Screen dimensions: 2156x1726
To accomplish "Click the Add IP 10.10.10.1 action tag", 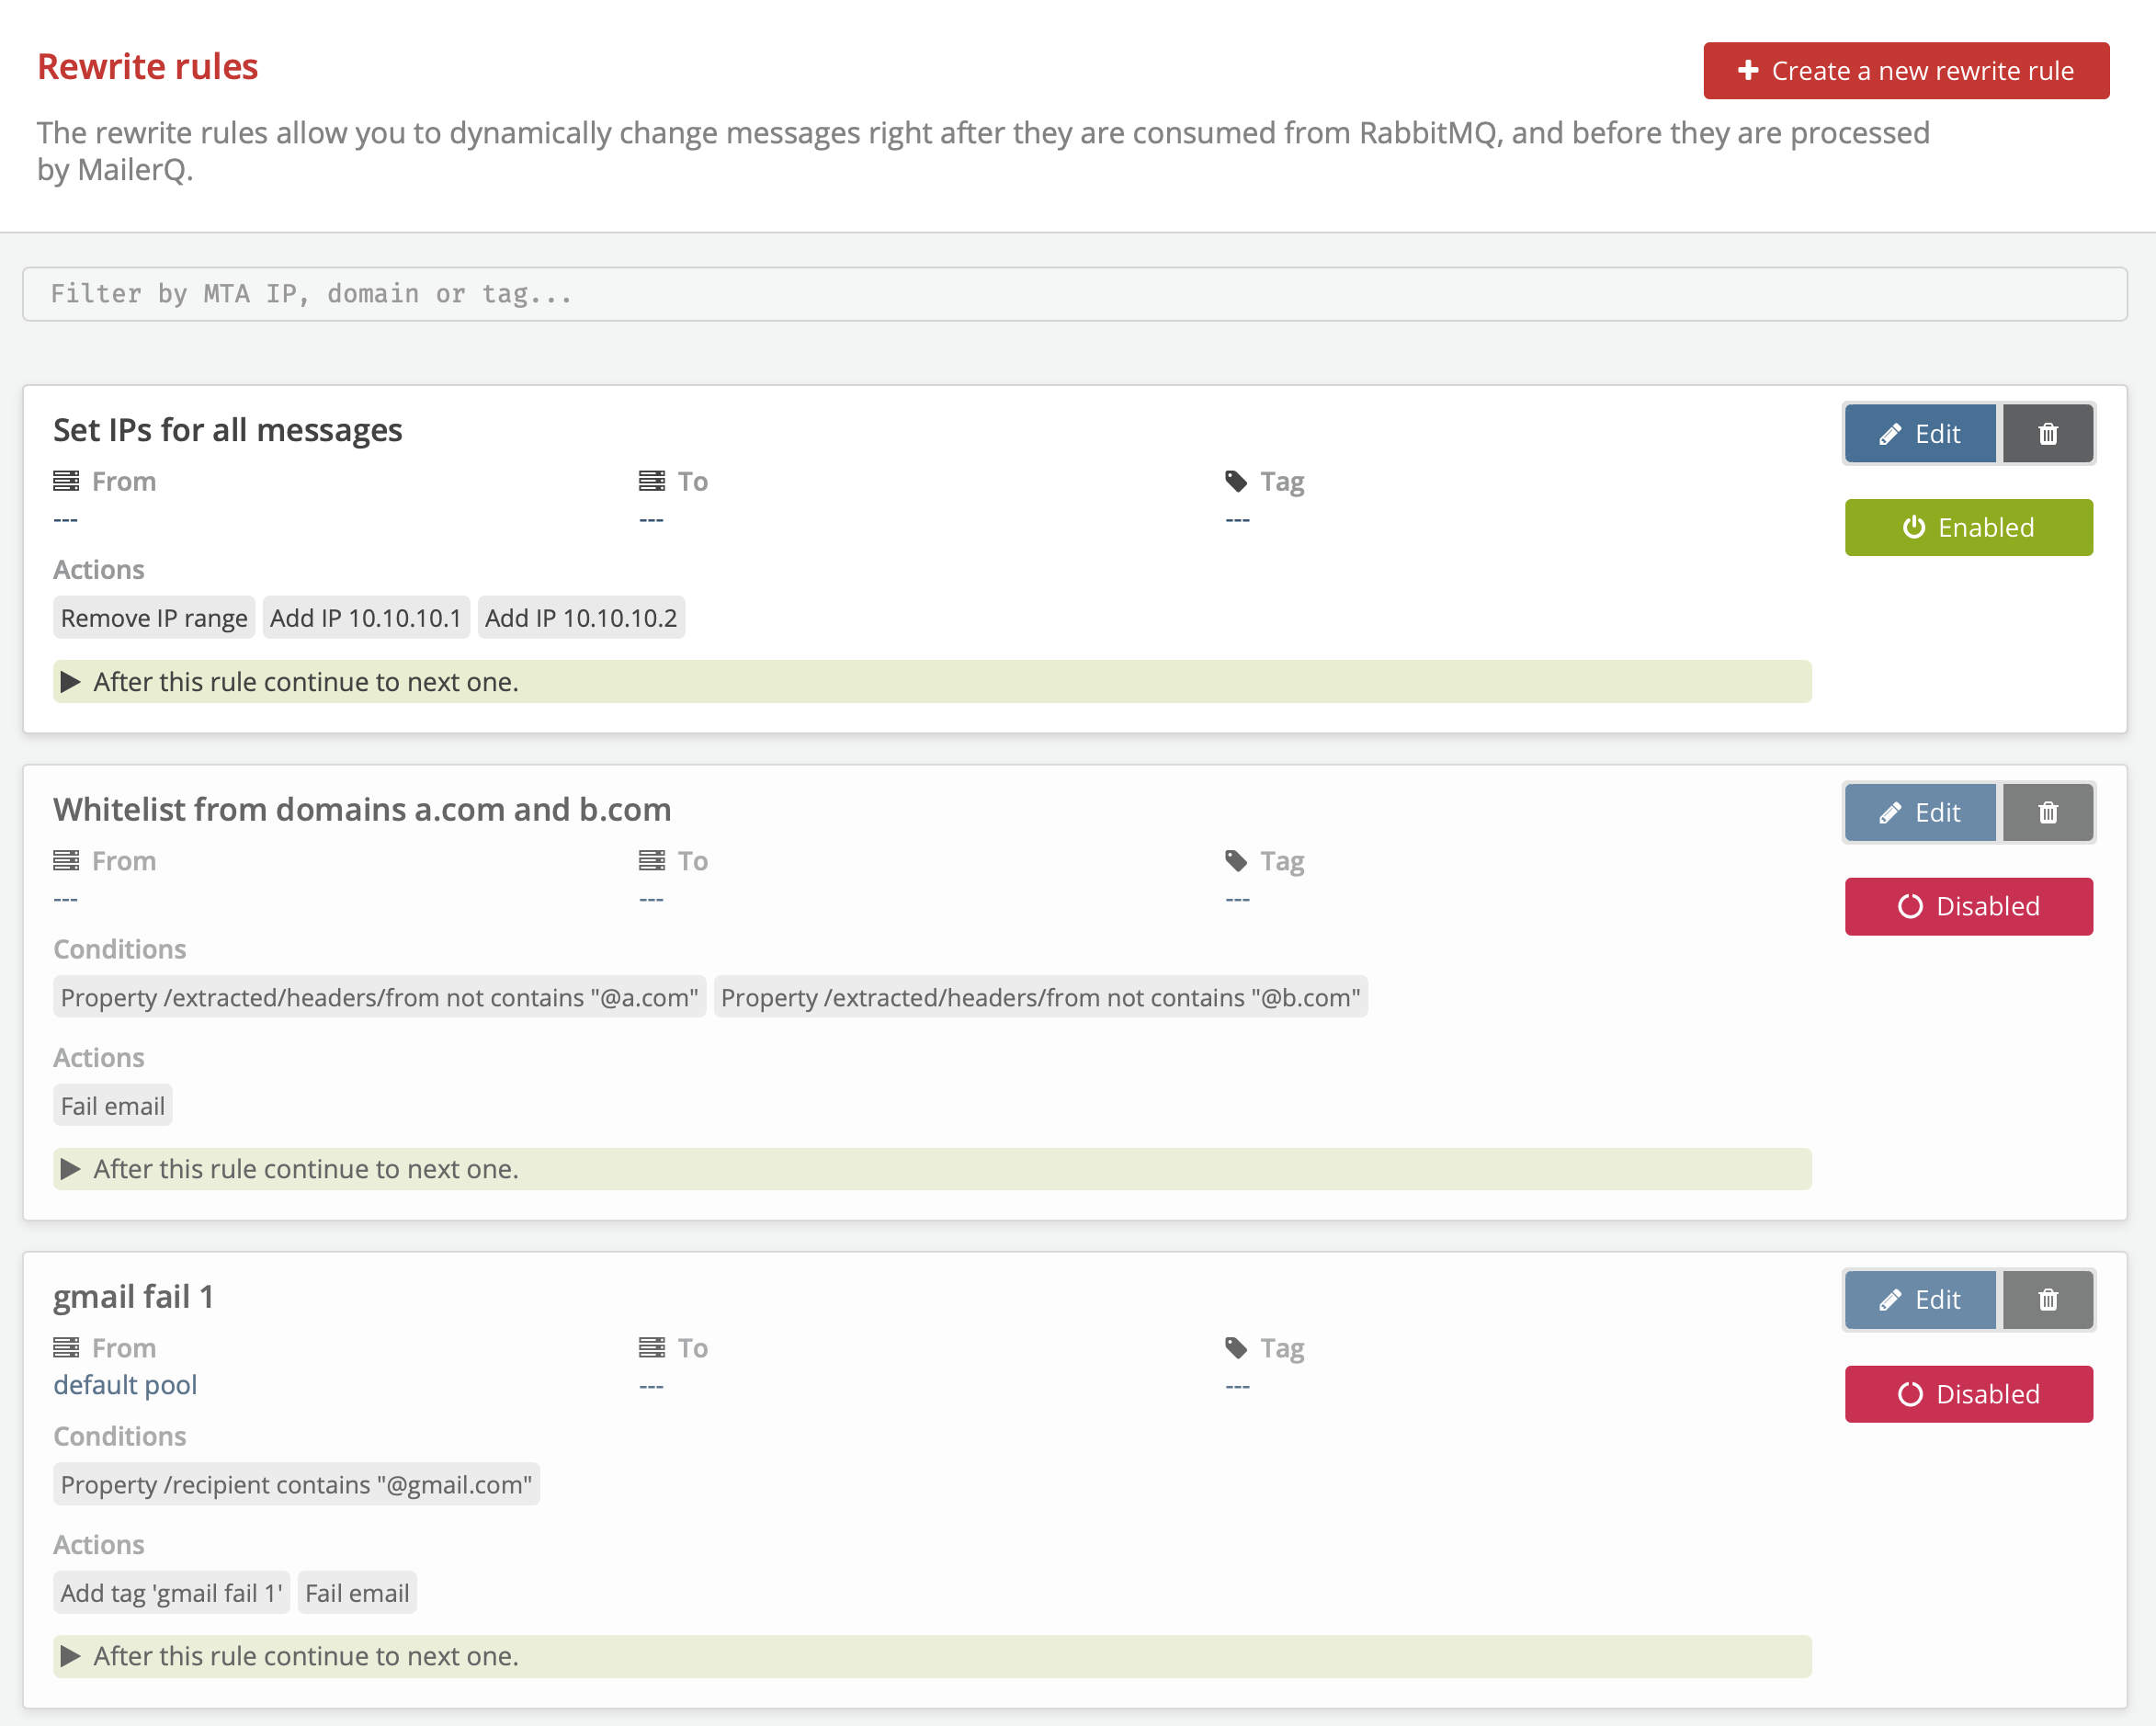I will click(365, 618).
